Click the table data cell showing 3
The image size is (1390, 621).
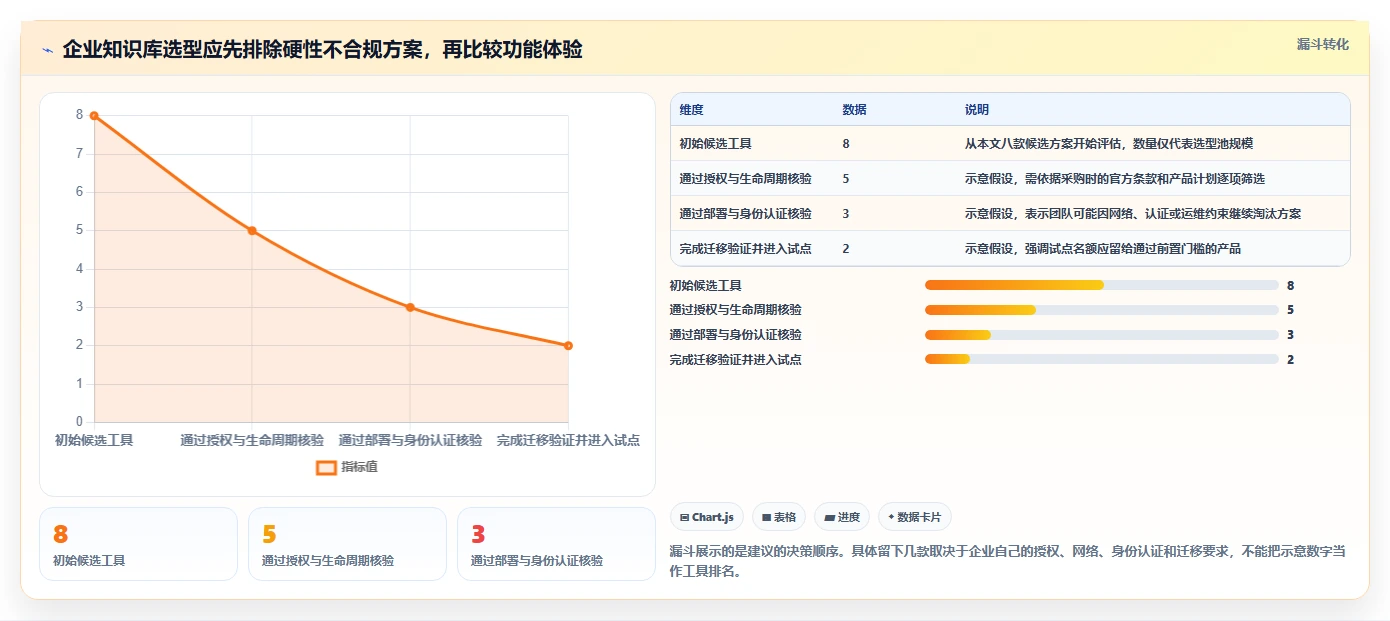846,214
